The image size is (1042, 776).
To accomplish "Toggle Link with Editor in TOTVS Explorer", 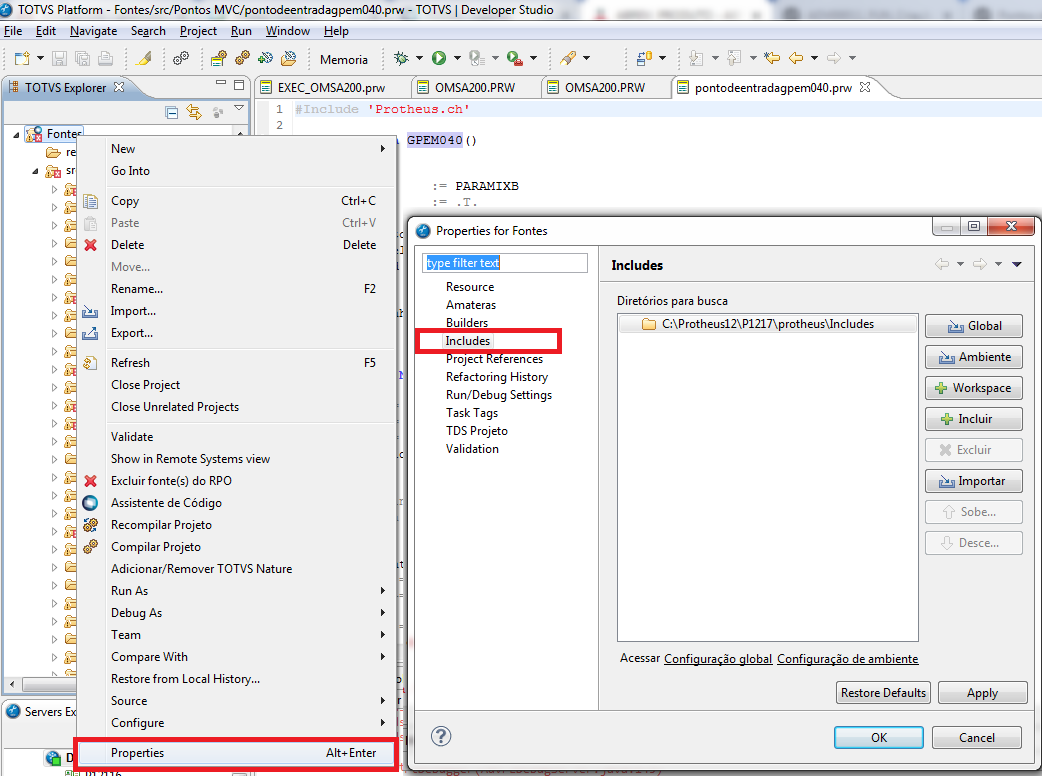I will coord(194,112).
